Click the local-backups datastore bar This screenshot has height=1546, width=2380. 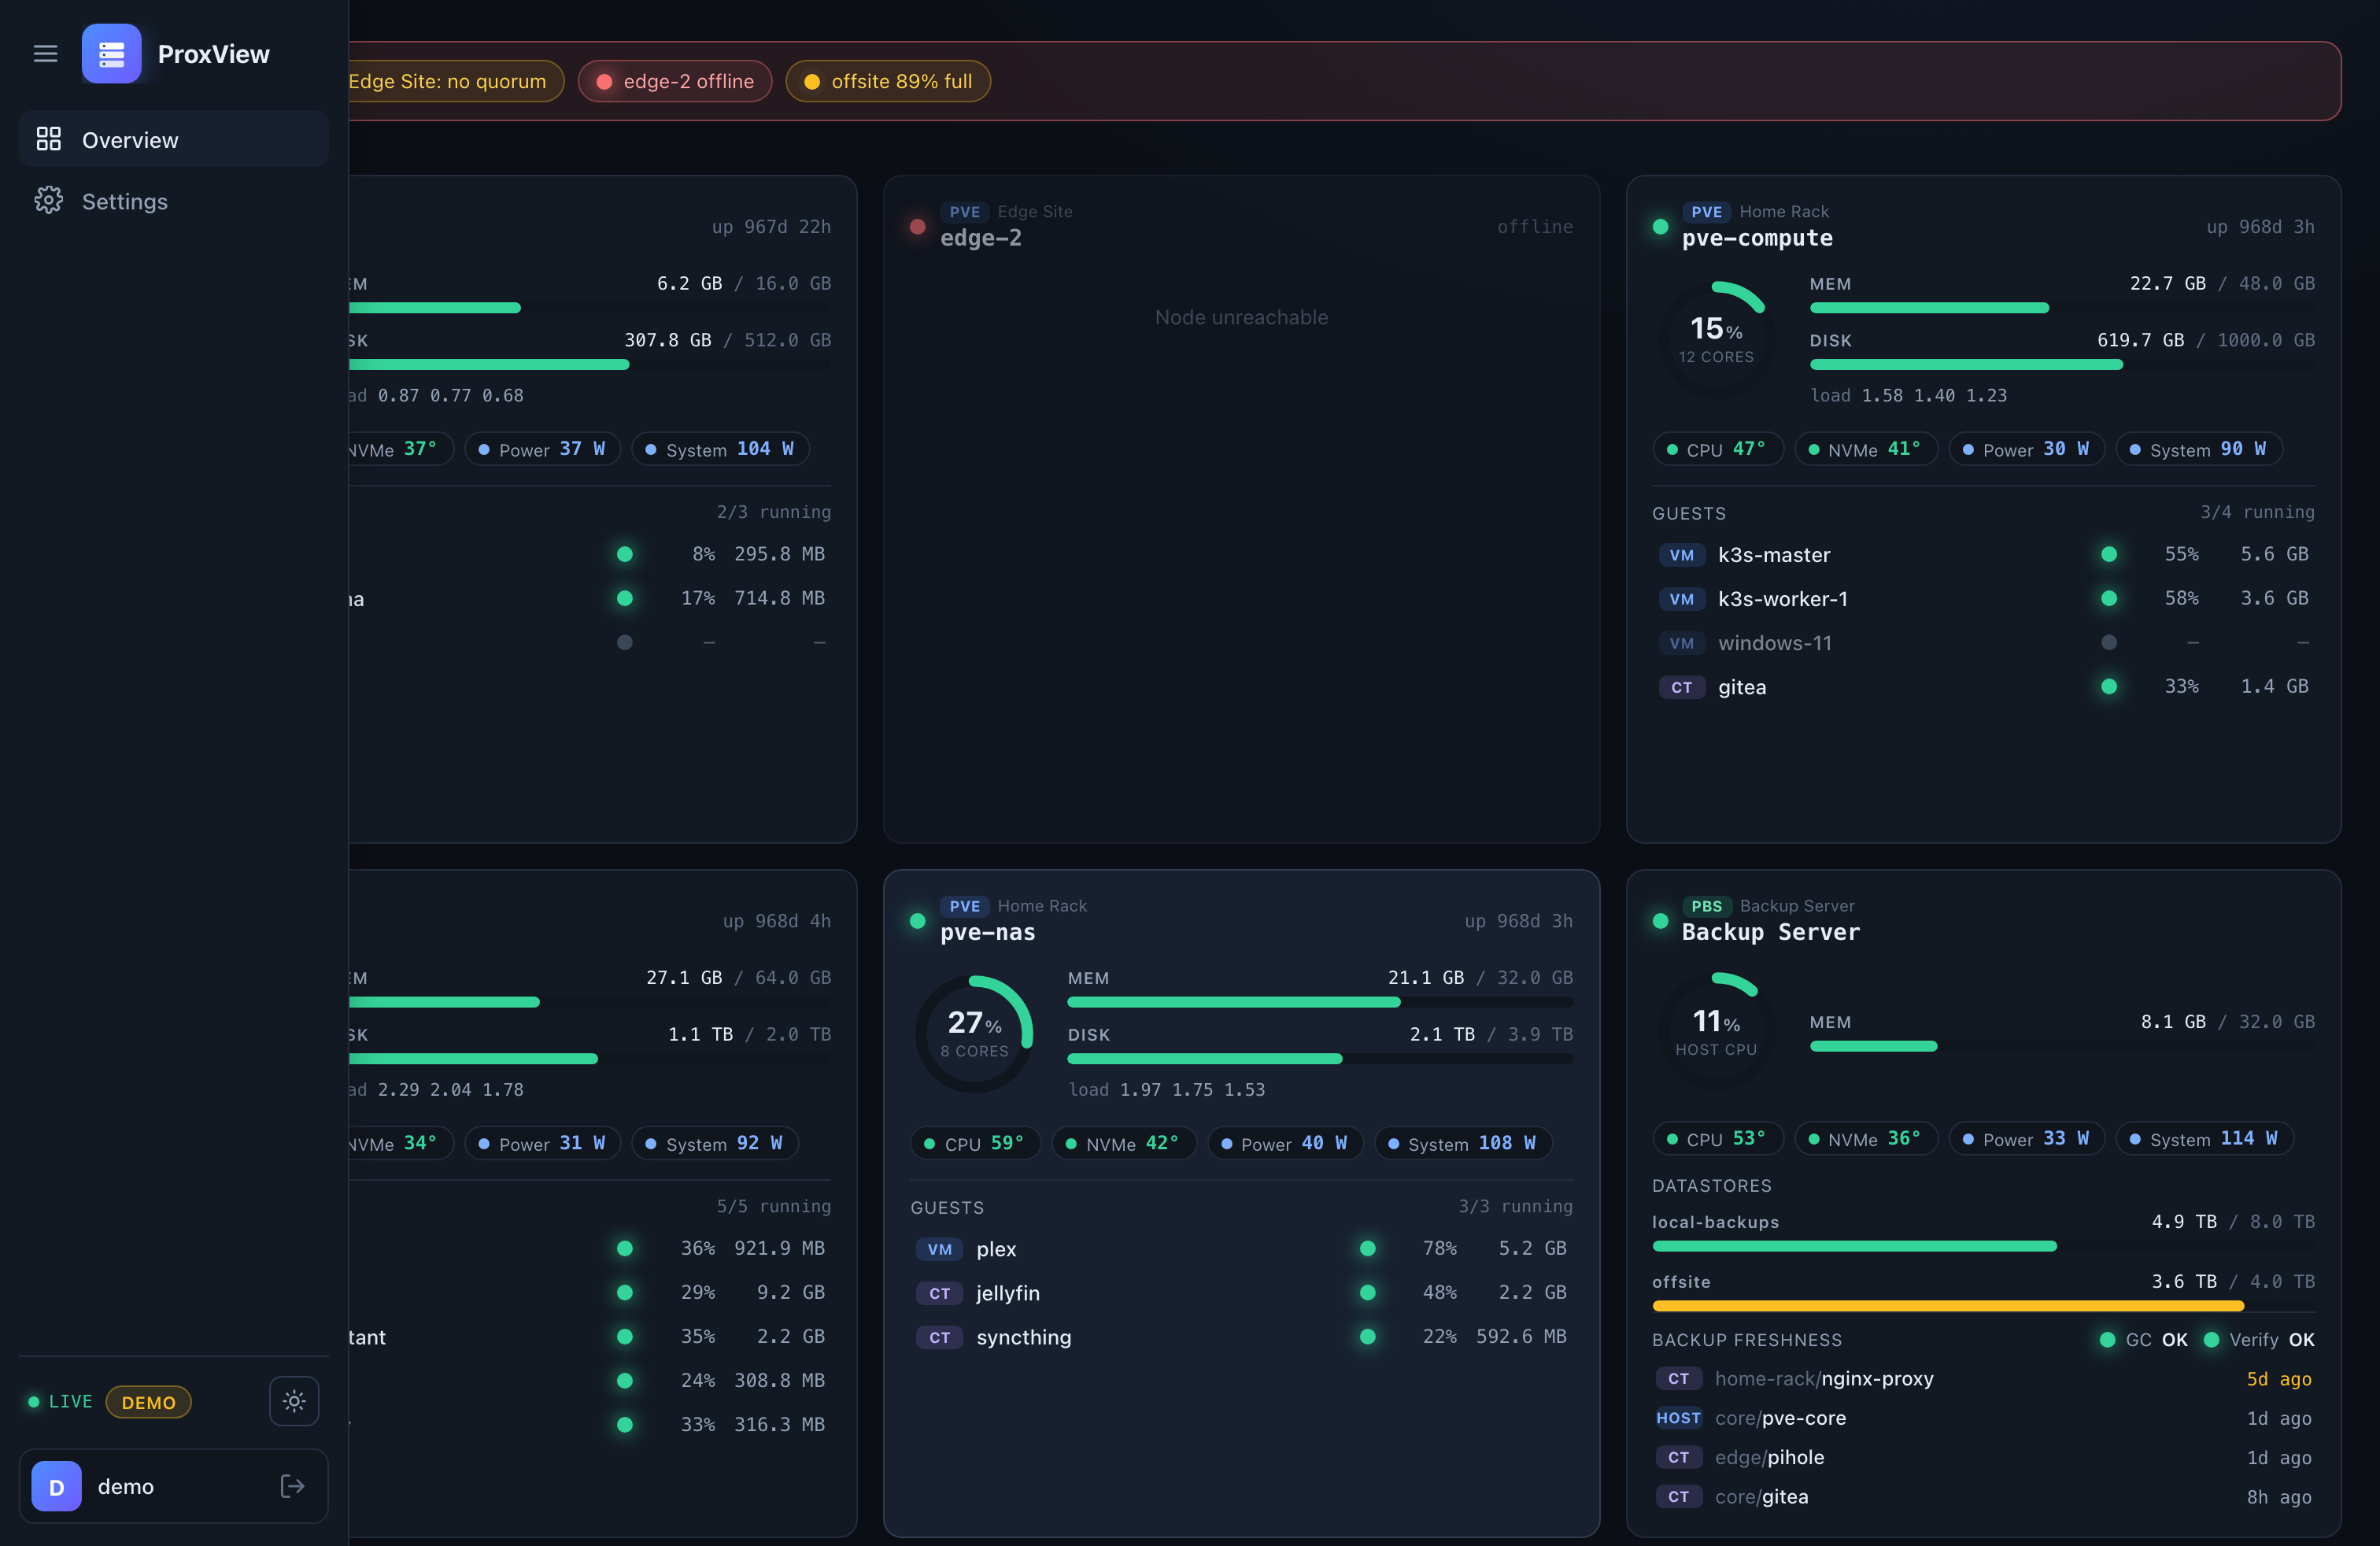coord(1983,1246)
